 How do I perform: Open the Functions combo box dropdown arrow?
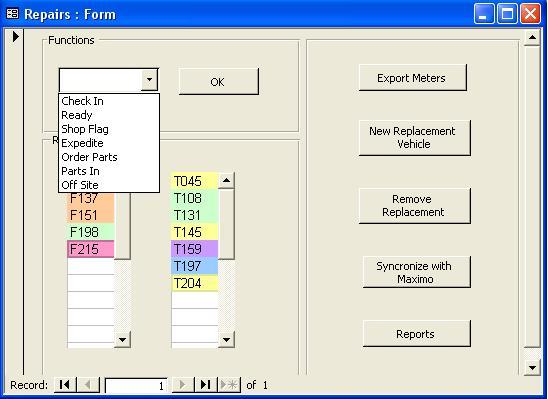point(150,80)
